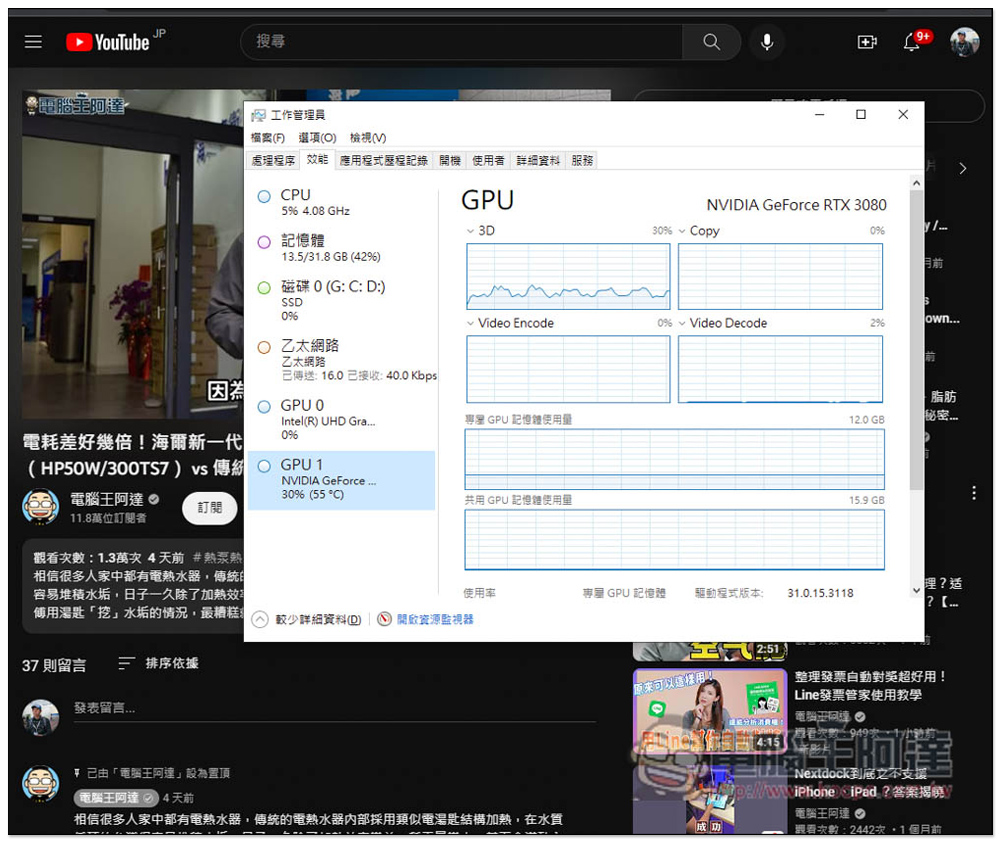Open the create video icon
Image resolution: width=1000 pixels, height=844 pixels.
[x=866, y=42]
